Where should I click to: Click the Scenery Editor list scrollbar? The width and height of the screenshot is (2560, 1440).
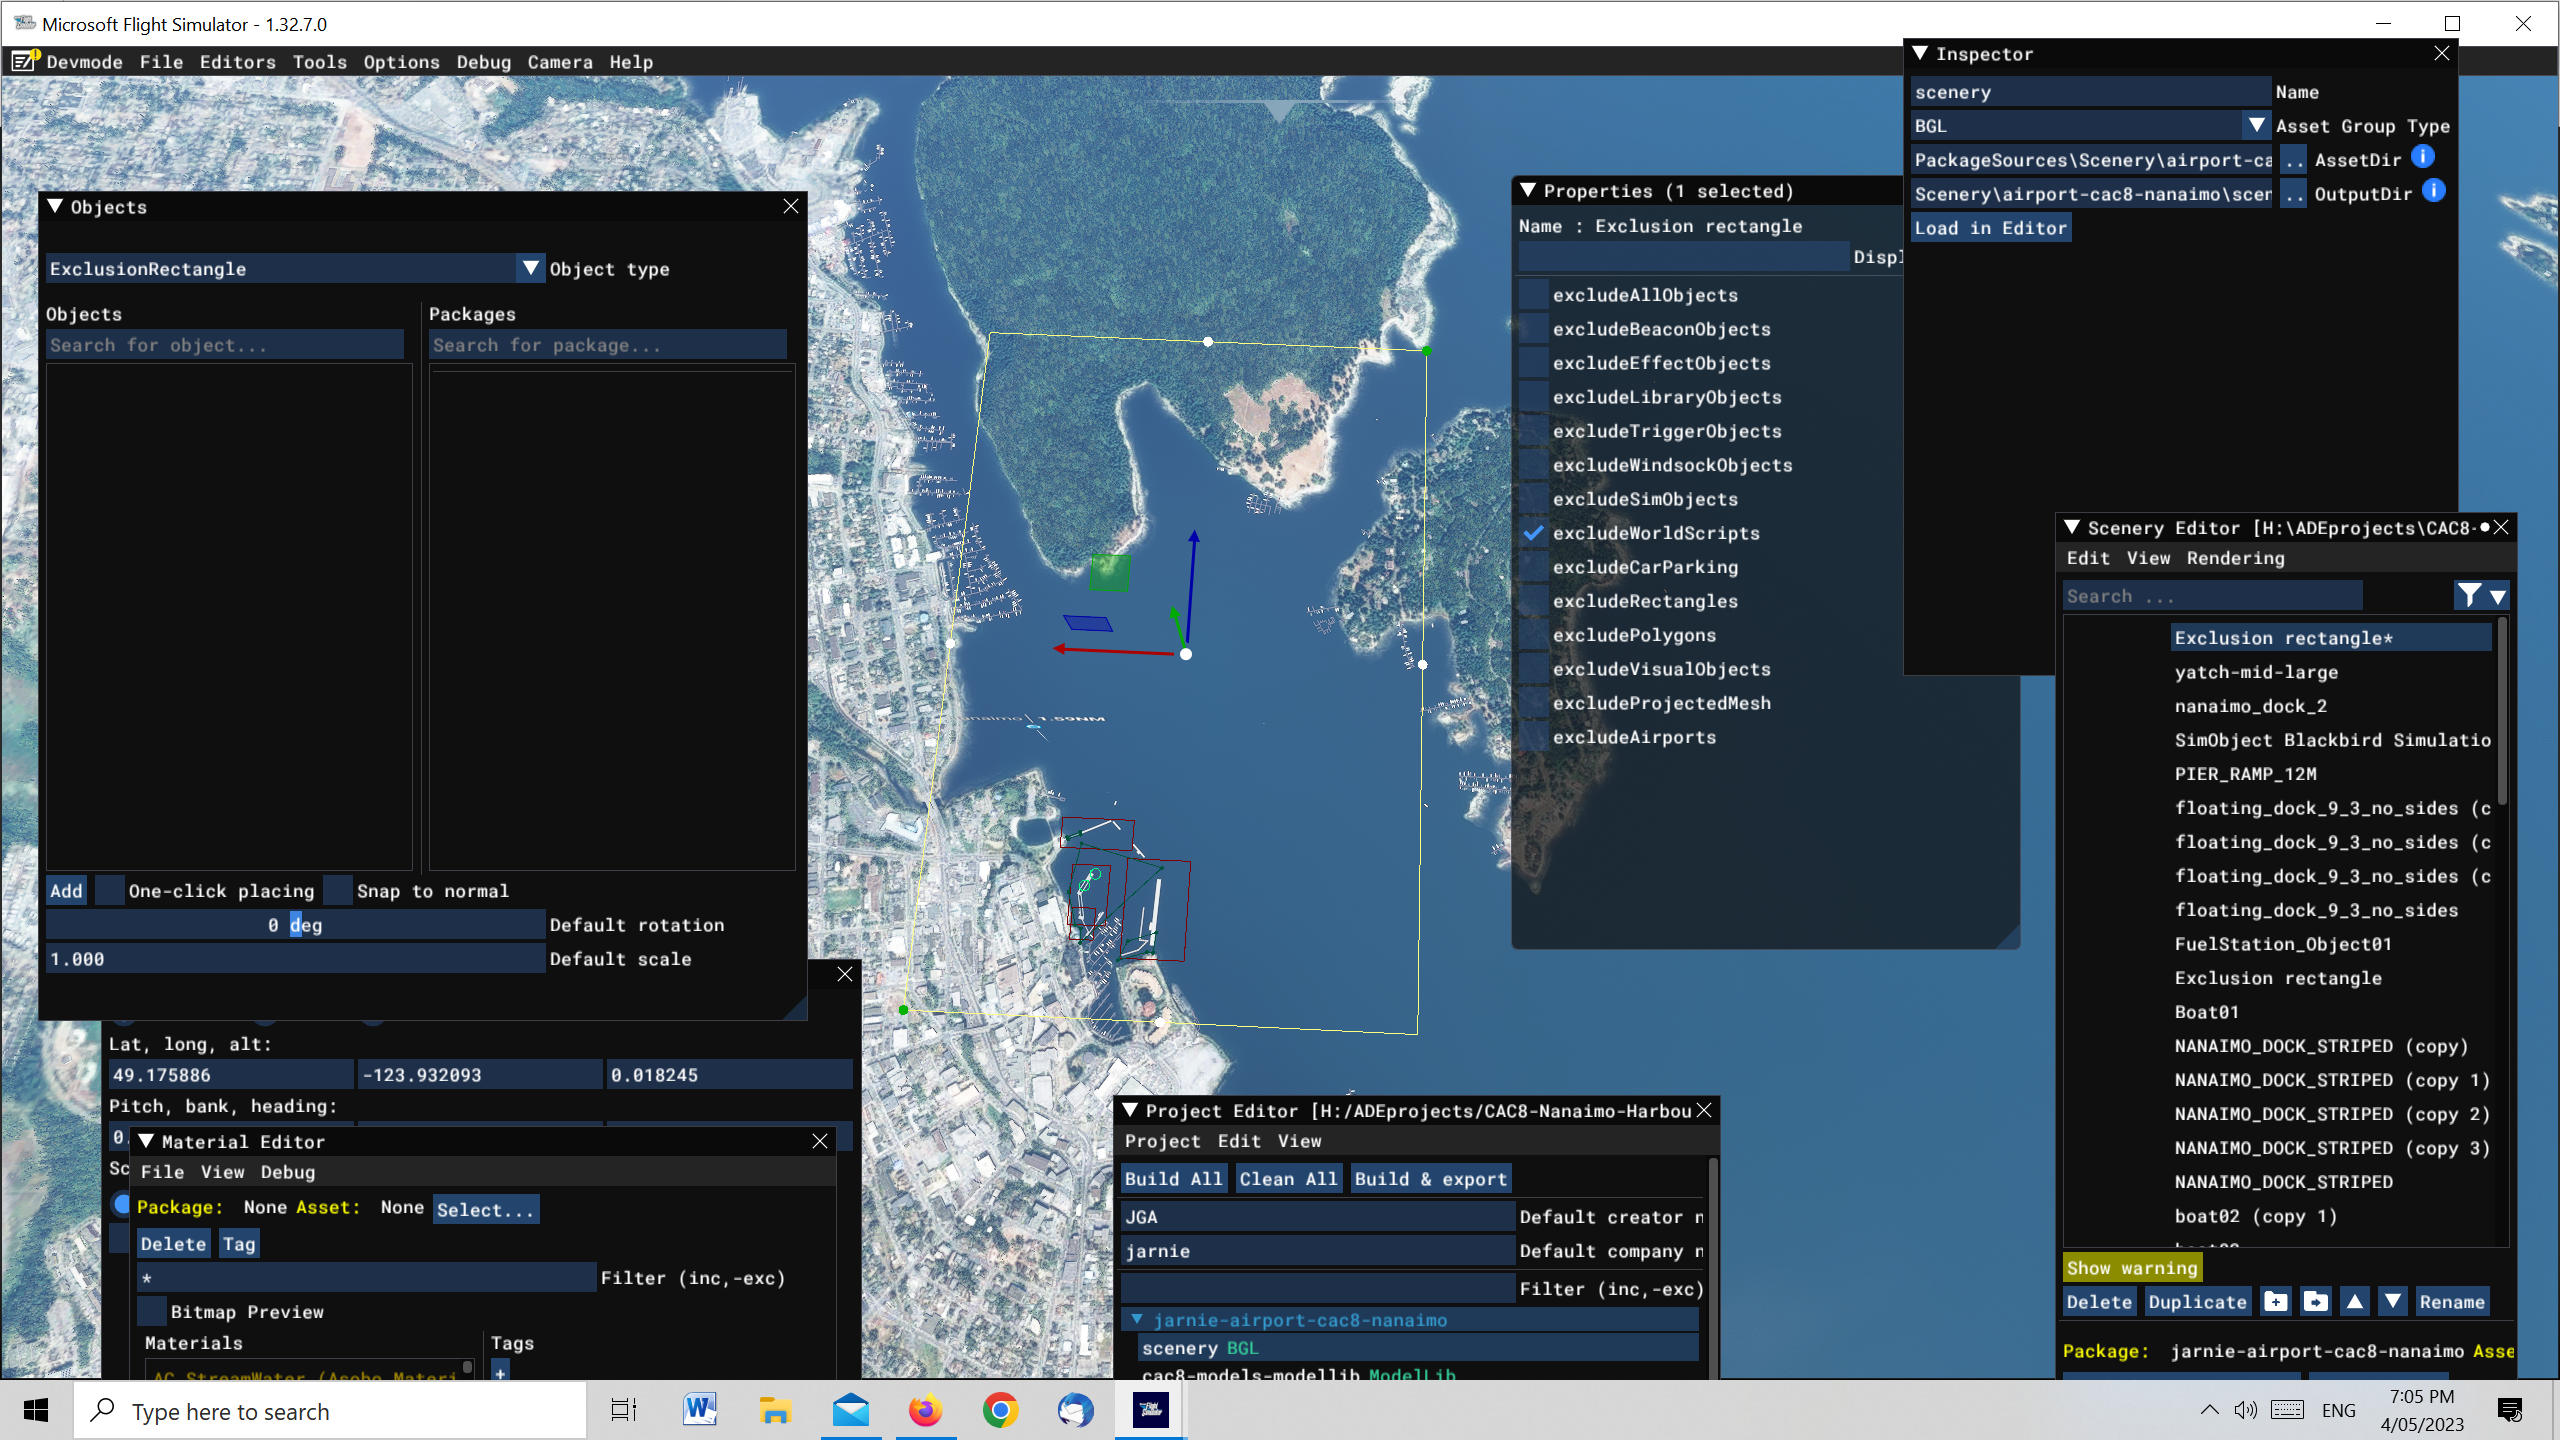coord(2502,712)
